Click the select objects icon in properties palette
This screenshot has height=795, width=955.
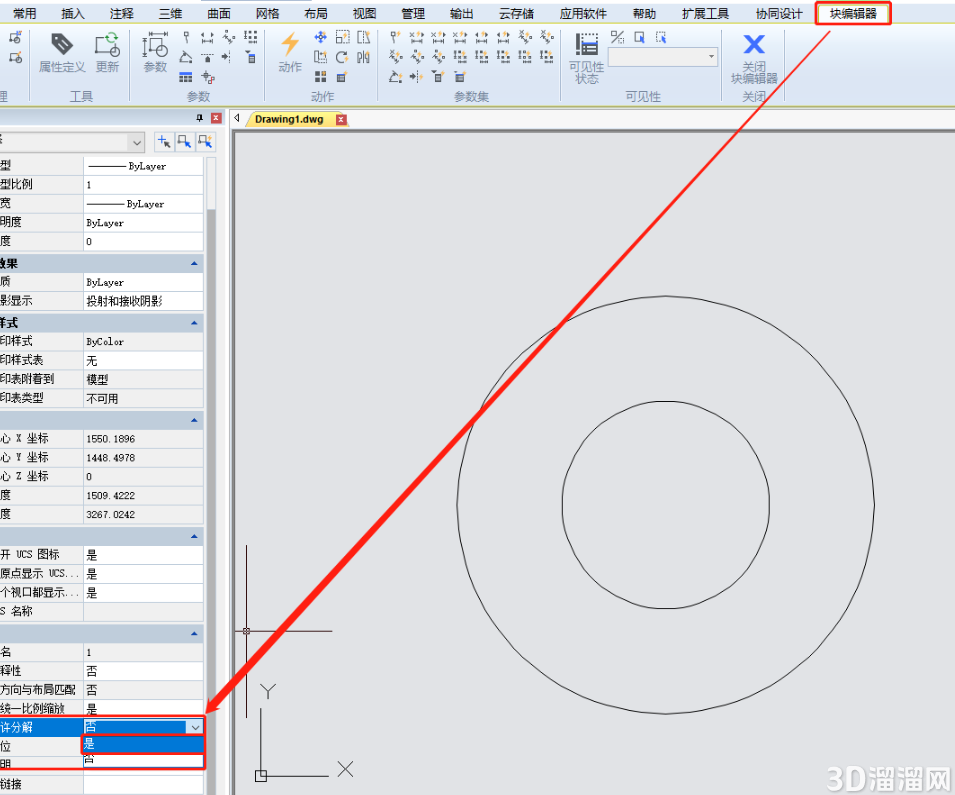tap(184, 143)
